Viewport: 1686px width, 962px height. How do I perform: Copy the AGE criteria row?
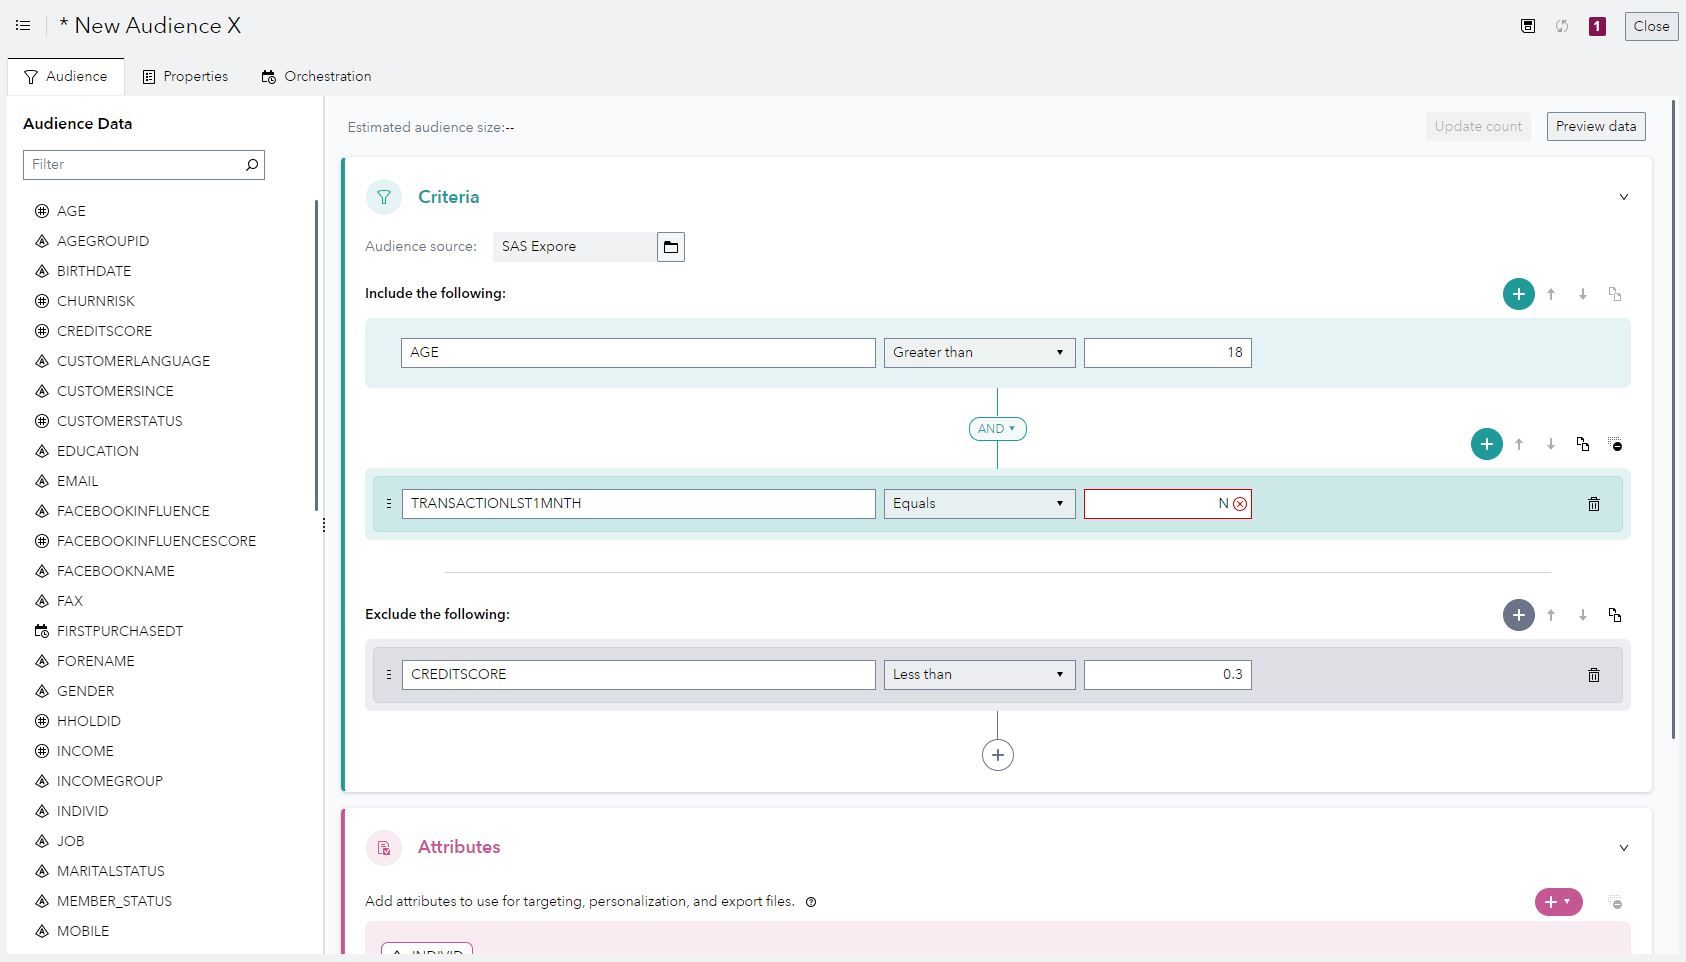tap(1615, 294)
